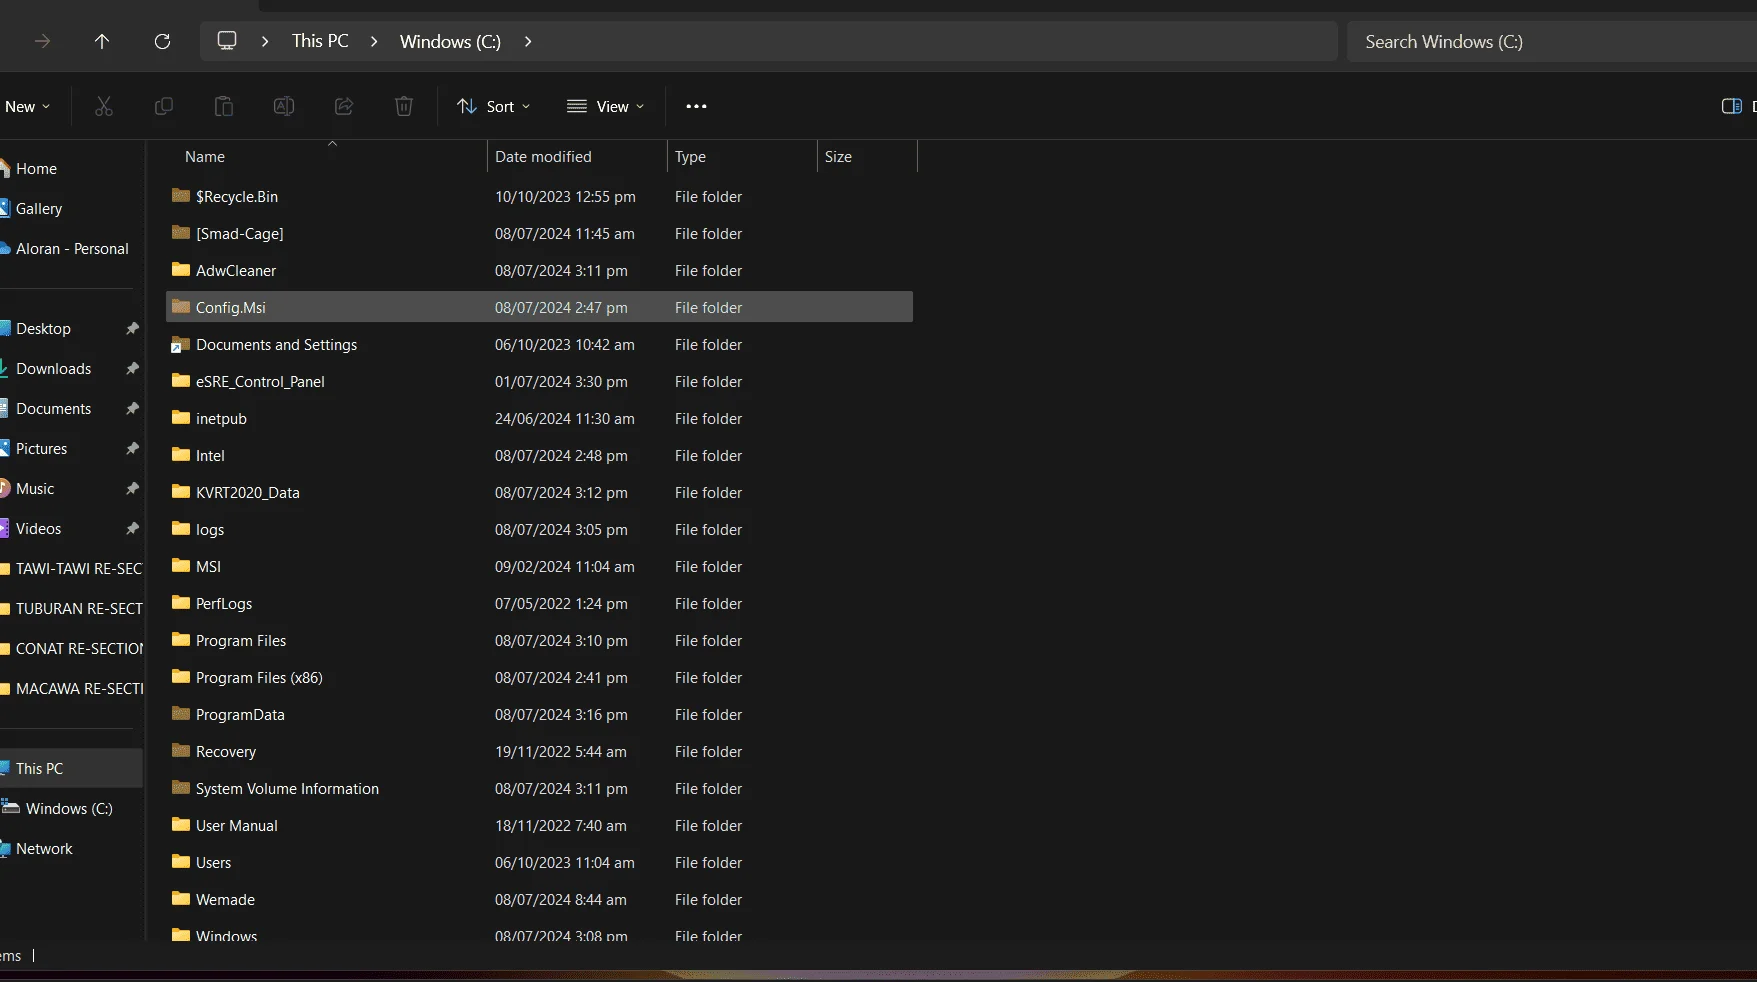Click the Paste clipboard icon
1757x982 pixels.
coord(224,106)
